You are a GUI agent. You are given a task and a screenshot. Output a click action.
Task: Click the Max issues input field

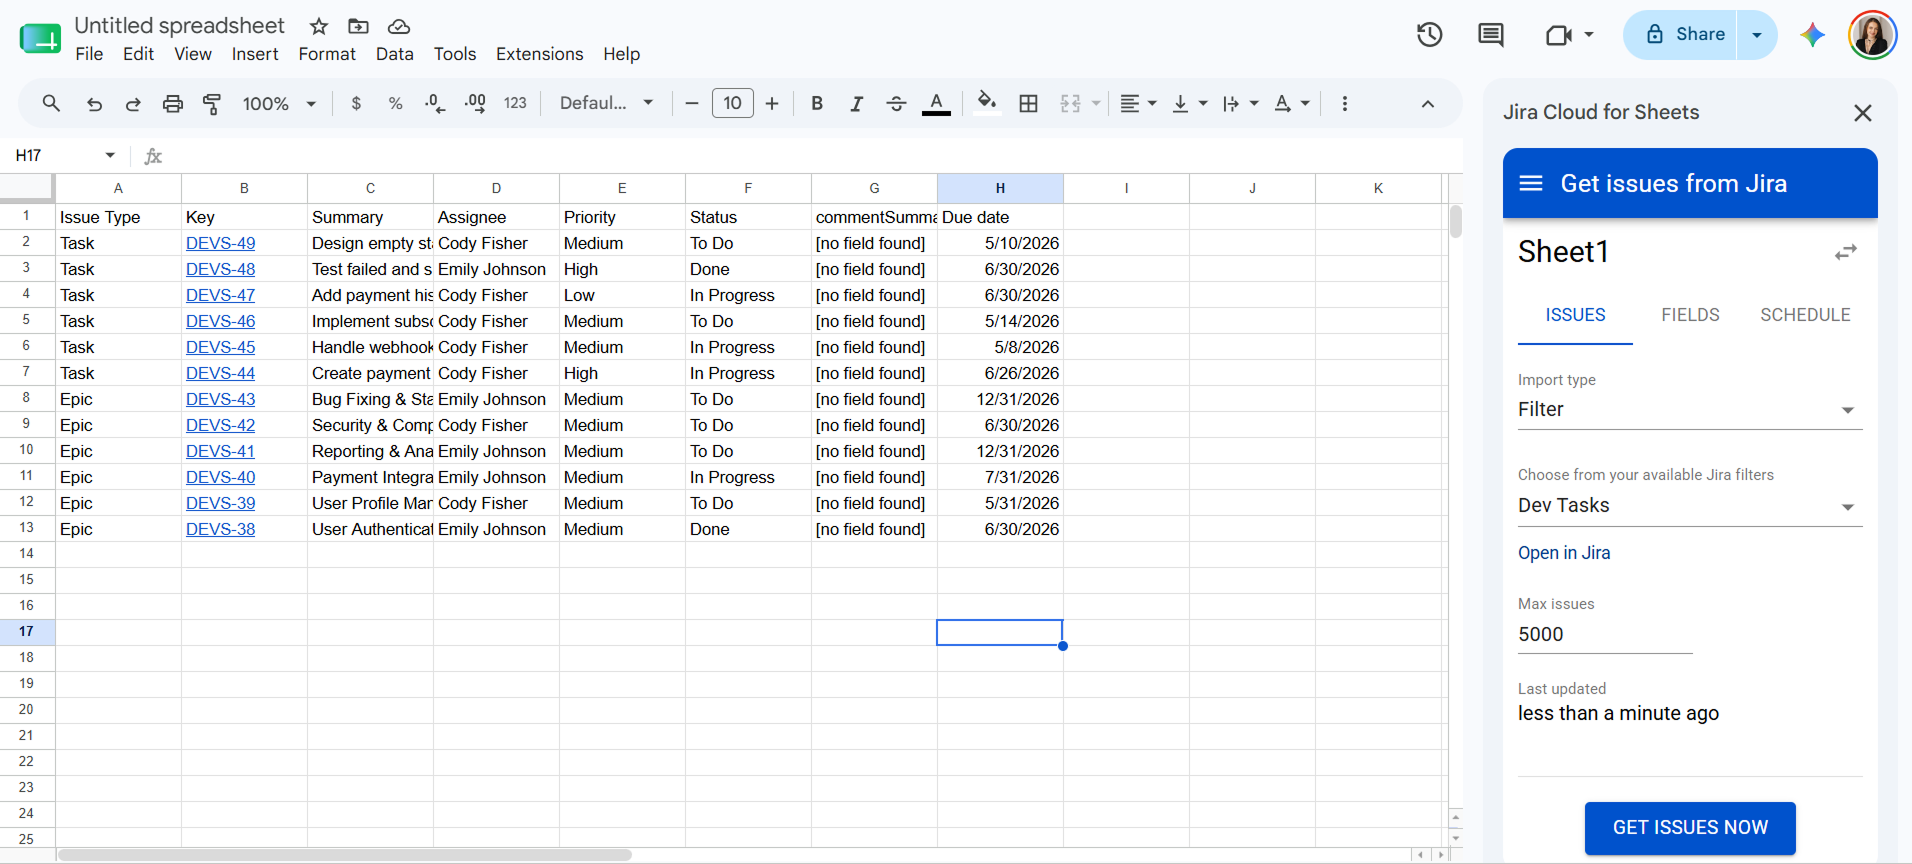1605,634
